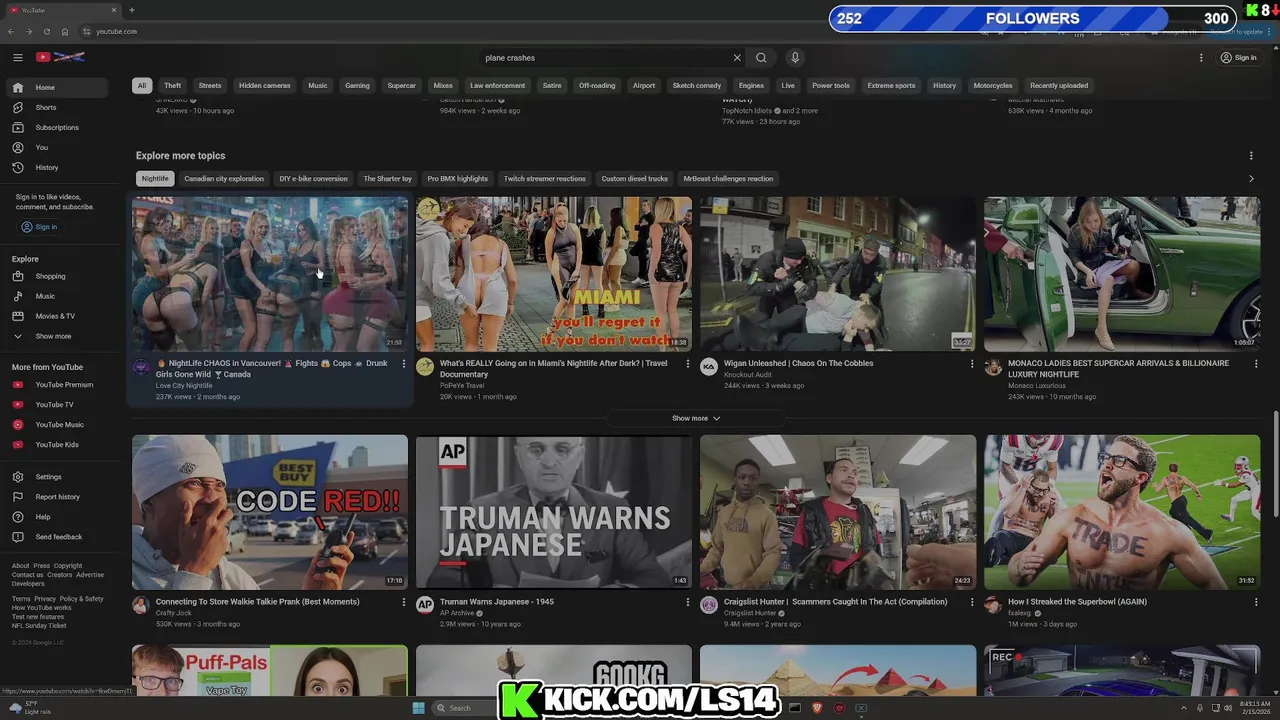Open options menu for Craigslist Hunter video

tap(971, 602)
